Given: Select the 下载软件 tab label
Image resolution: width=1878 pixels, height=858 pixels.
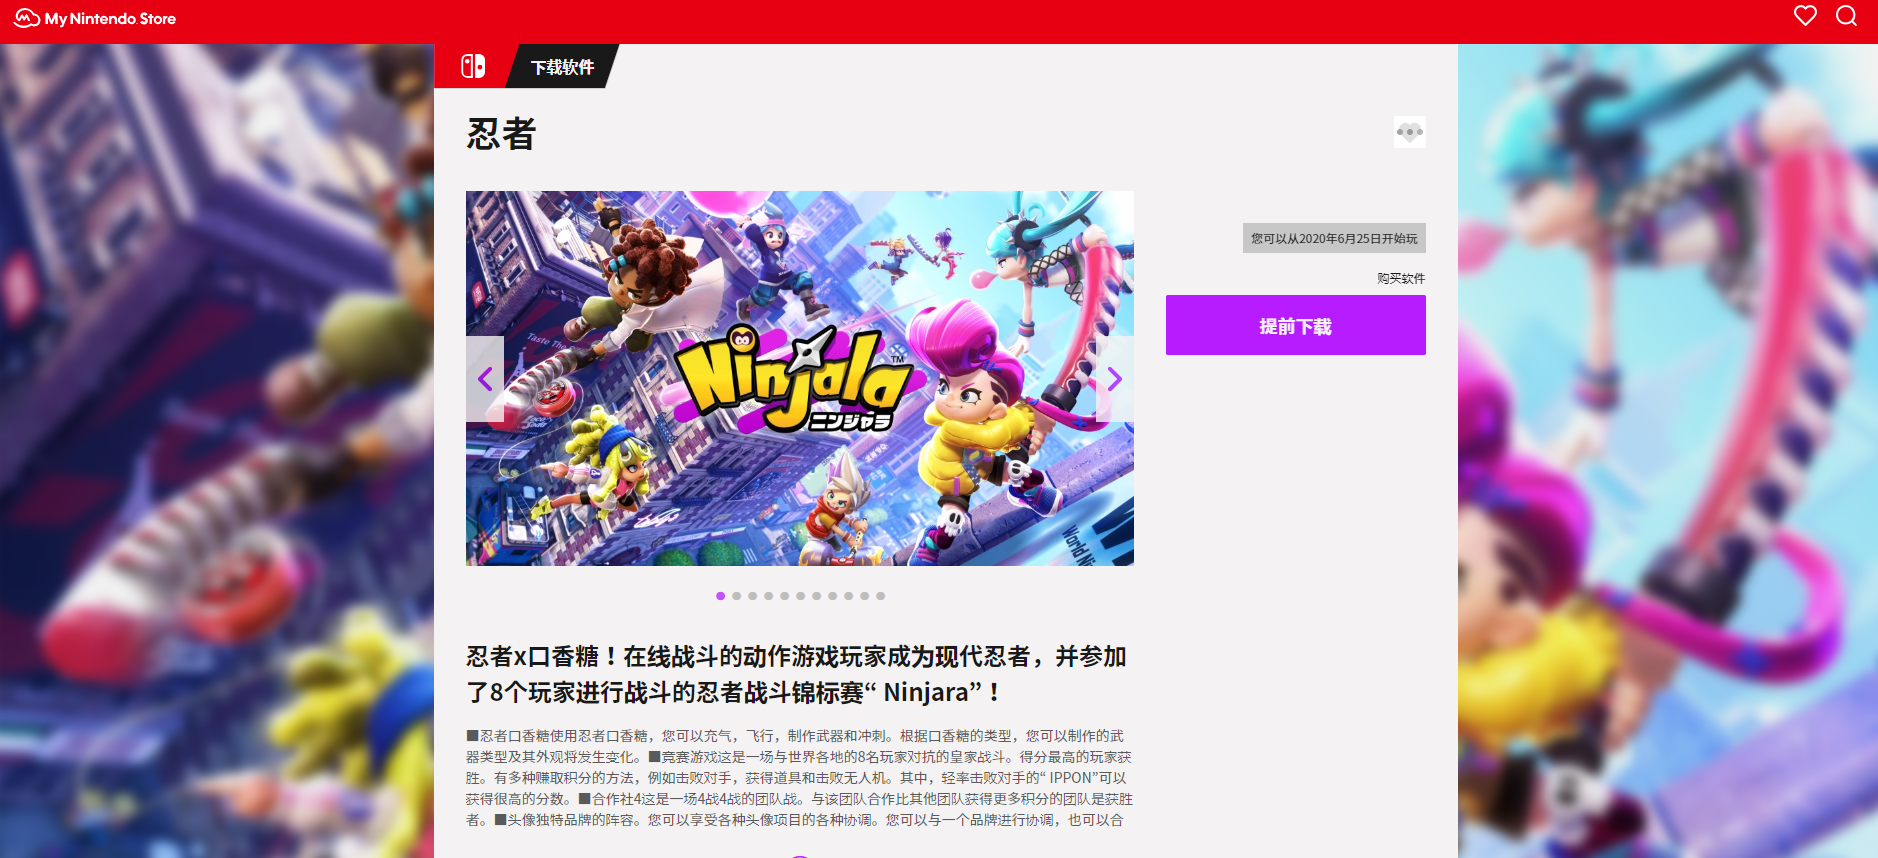Looking at the screenshot, I should point(562,67).
